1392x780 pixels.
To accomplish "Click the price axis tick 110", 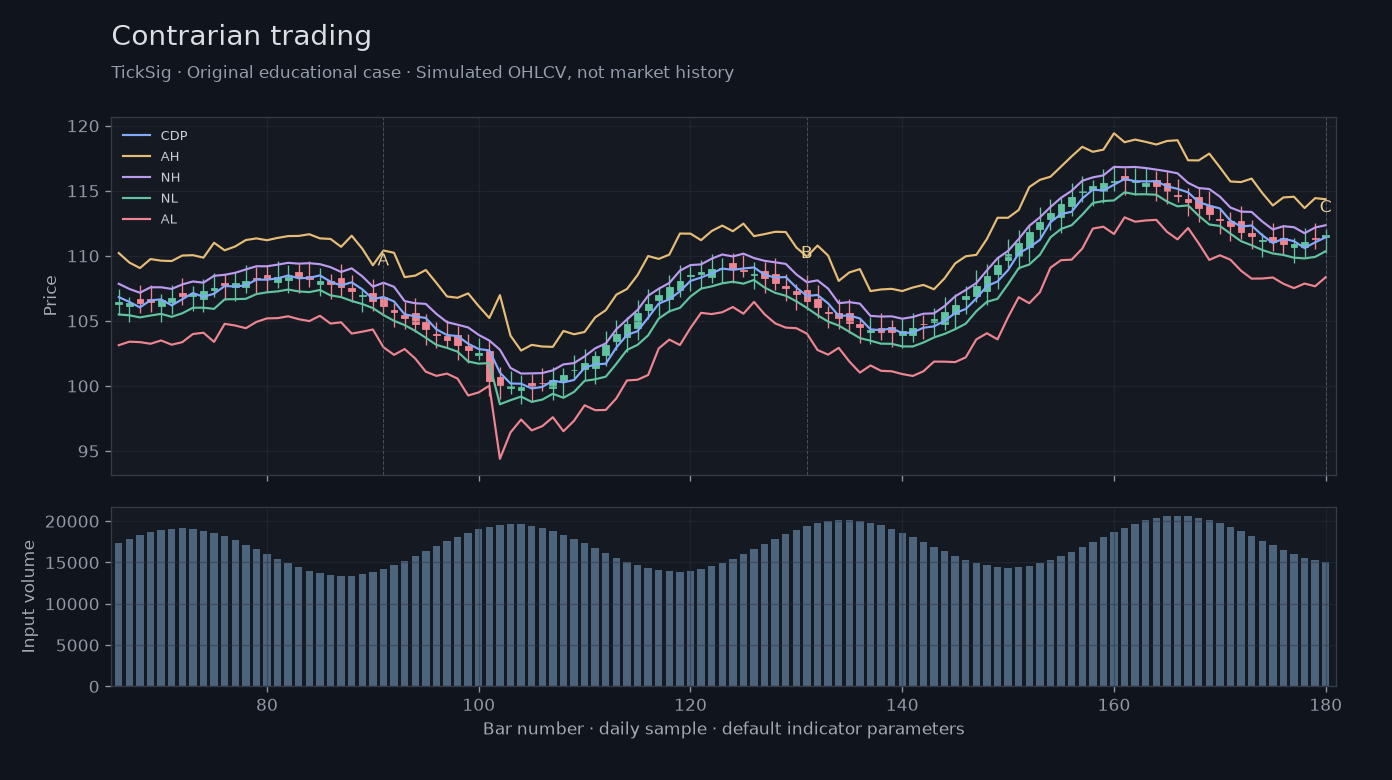I will [84, 257].
